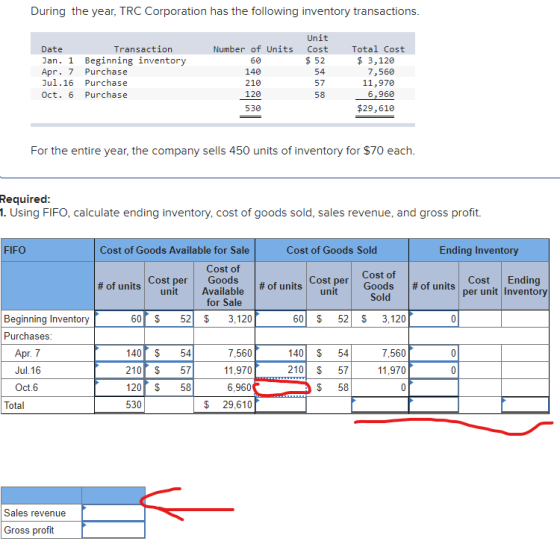This screenshot has height=544, width=560.
Task: Click Oct.6 COGS units field circled red
Action: tap(281, 388)
